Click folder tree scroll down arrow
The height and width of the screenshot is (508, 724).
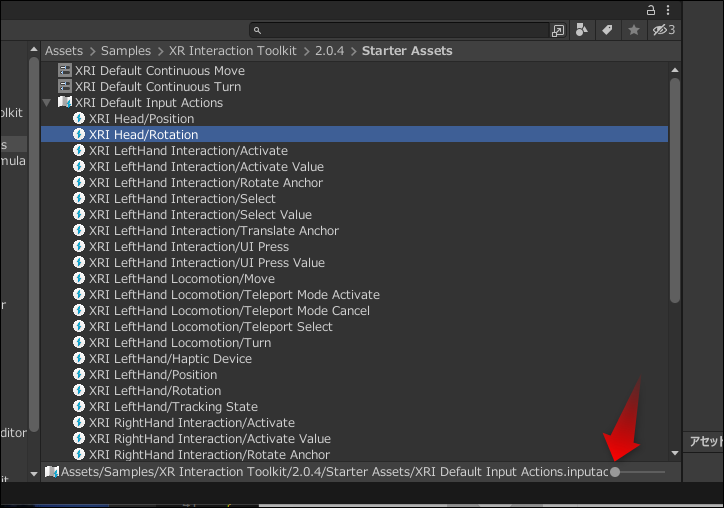34,473
